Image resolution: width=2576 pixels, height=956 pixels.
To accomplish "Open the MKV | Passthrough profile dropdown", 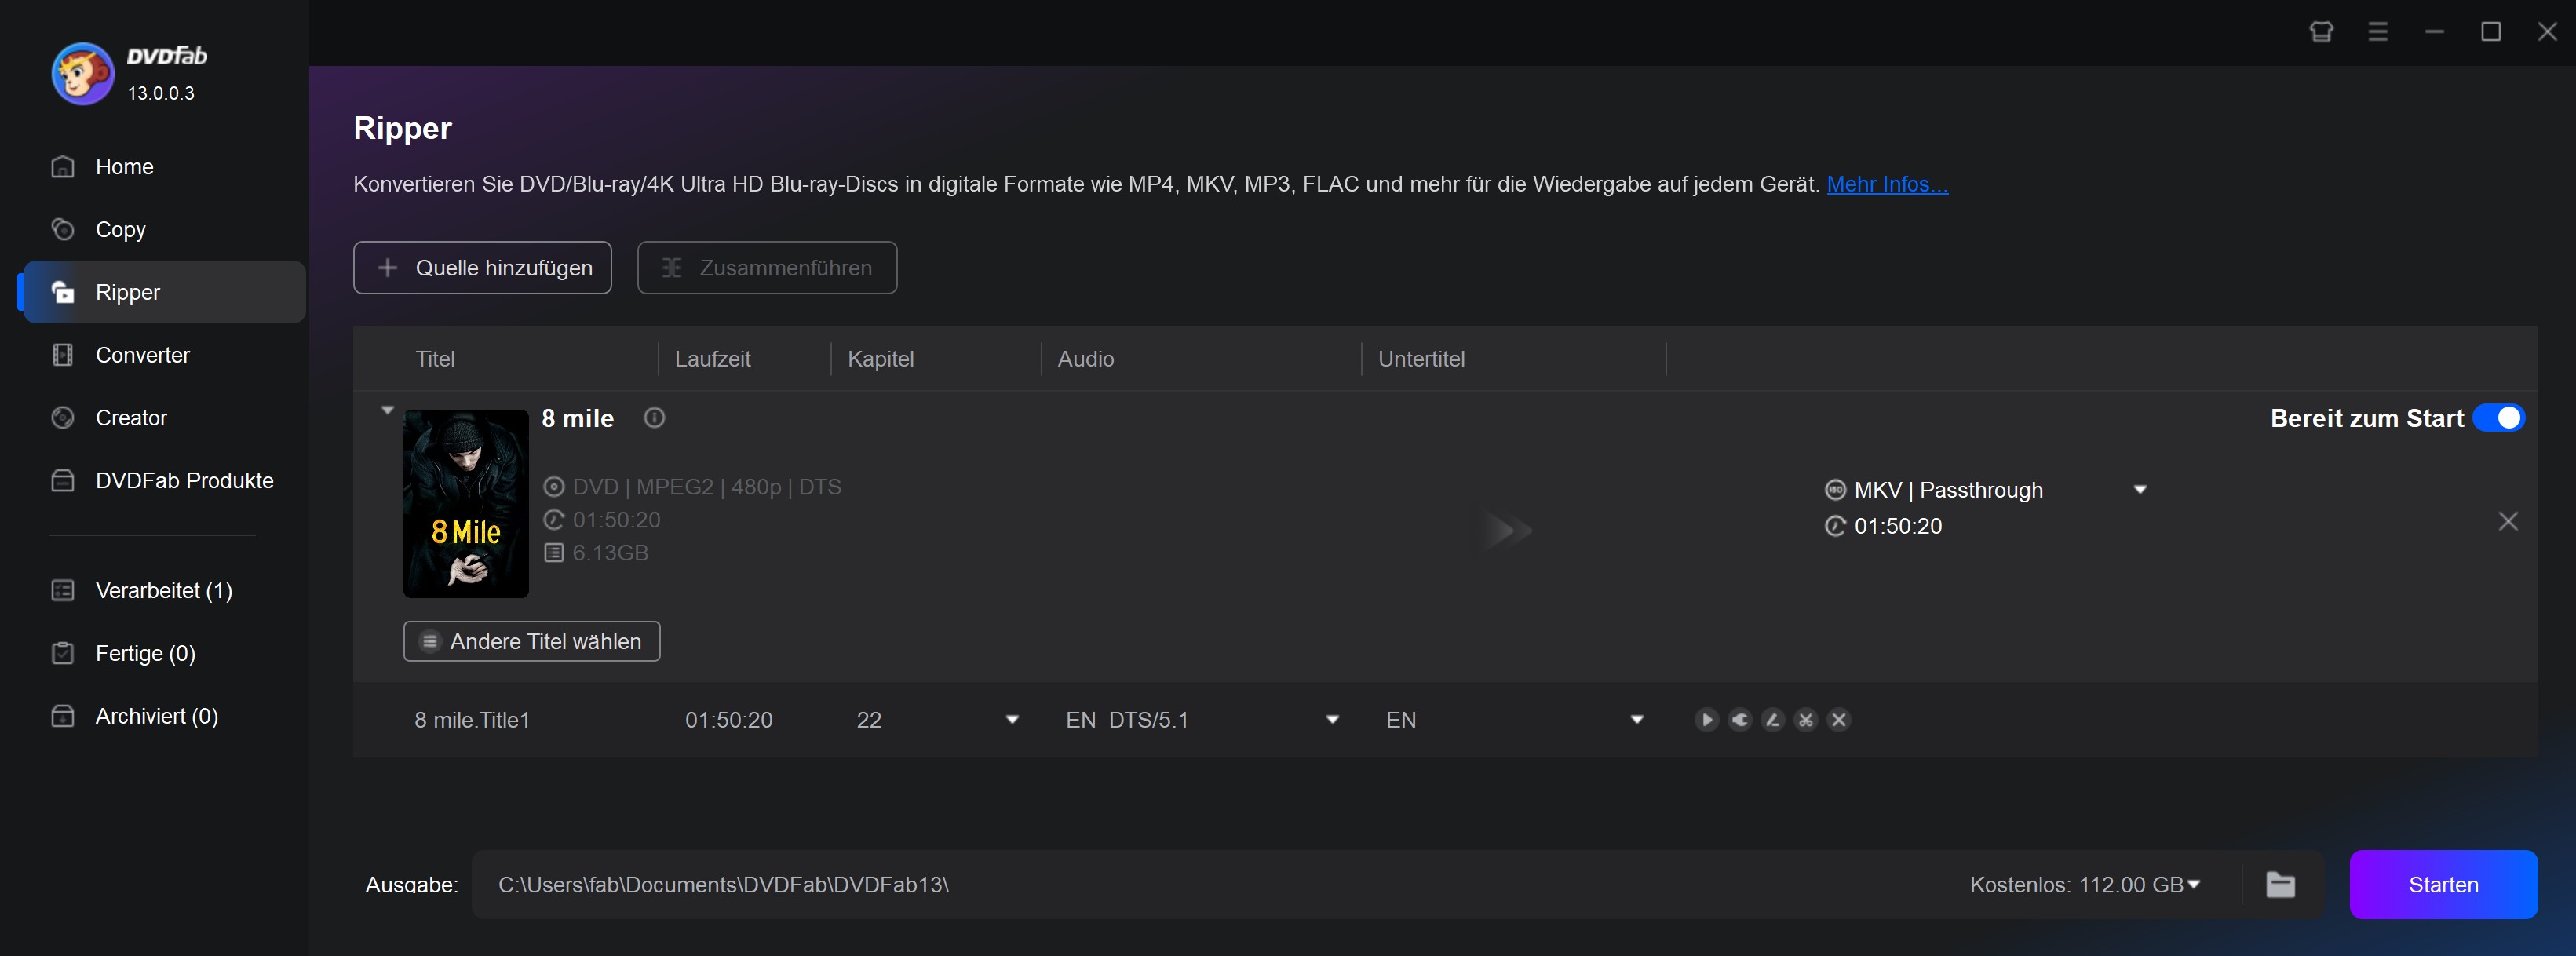I will coord(2140,490).
